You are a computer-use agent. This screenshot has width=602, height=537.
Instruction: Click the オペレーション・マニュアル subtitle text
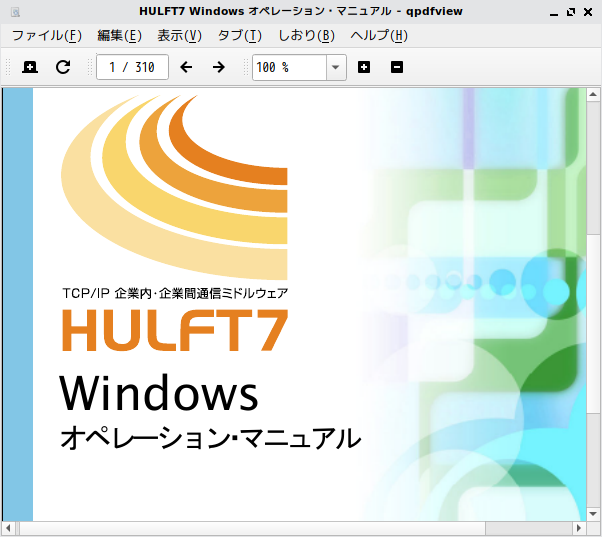pos(210,438)
